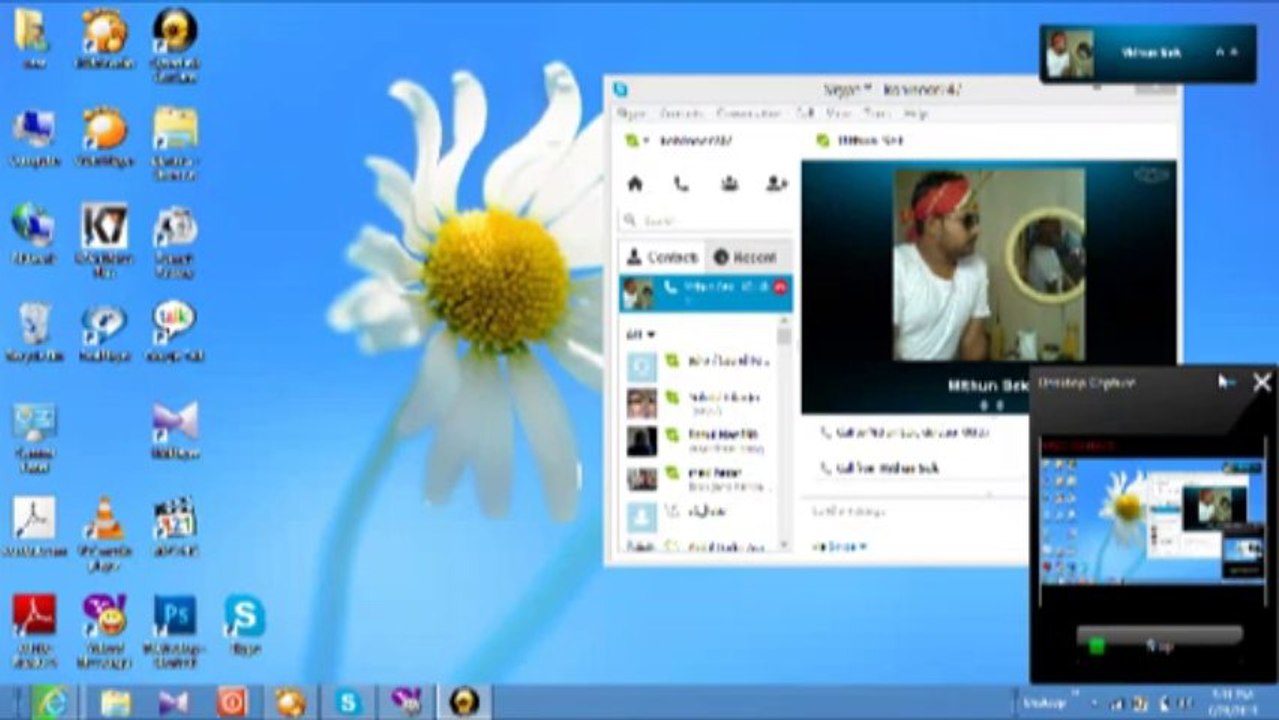Open the K7 security desktop shortcut
This screenshot has width=1279, height=720.
click(104, 240)
